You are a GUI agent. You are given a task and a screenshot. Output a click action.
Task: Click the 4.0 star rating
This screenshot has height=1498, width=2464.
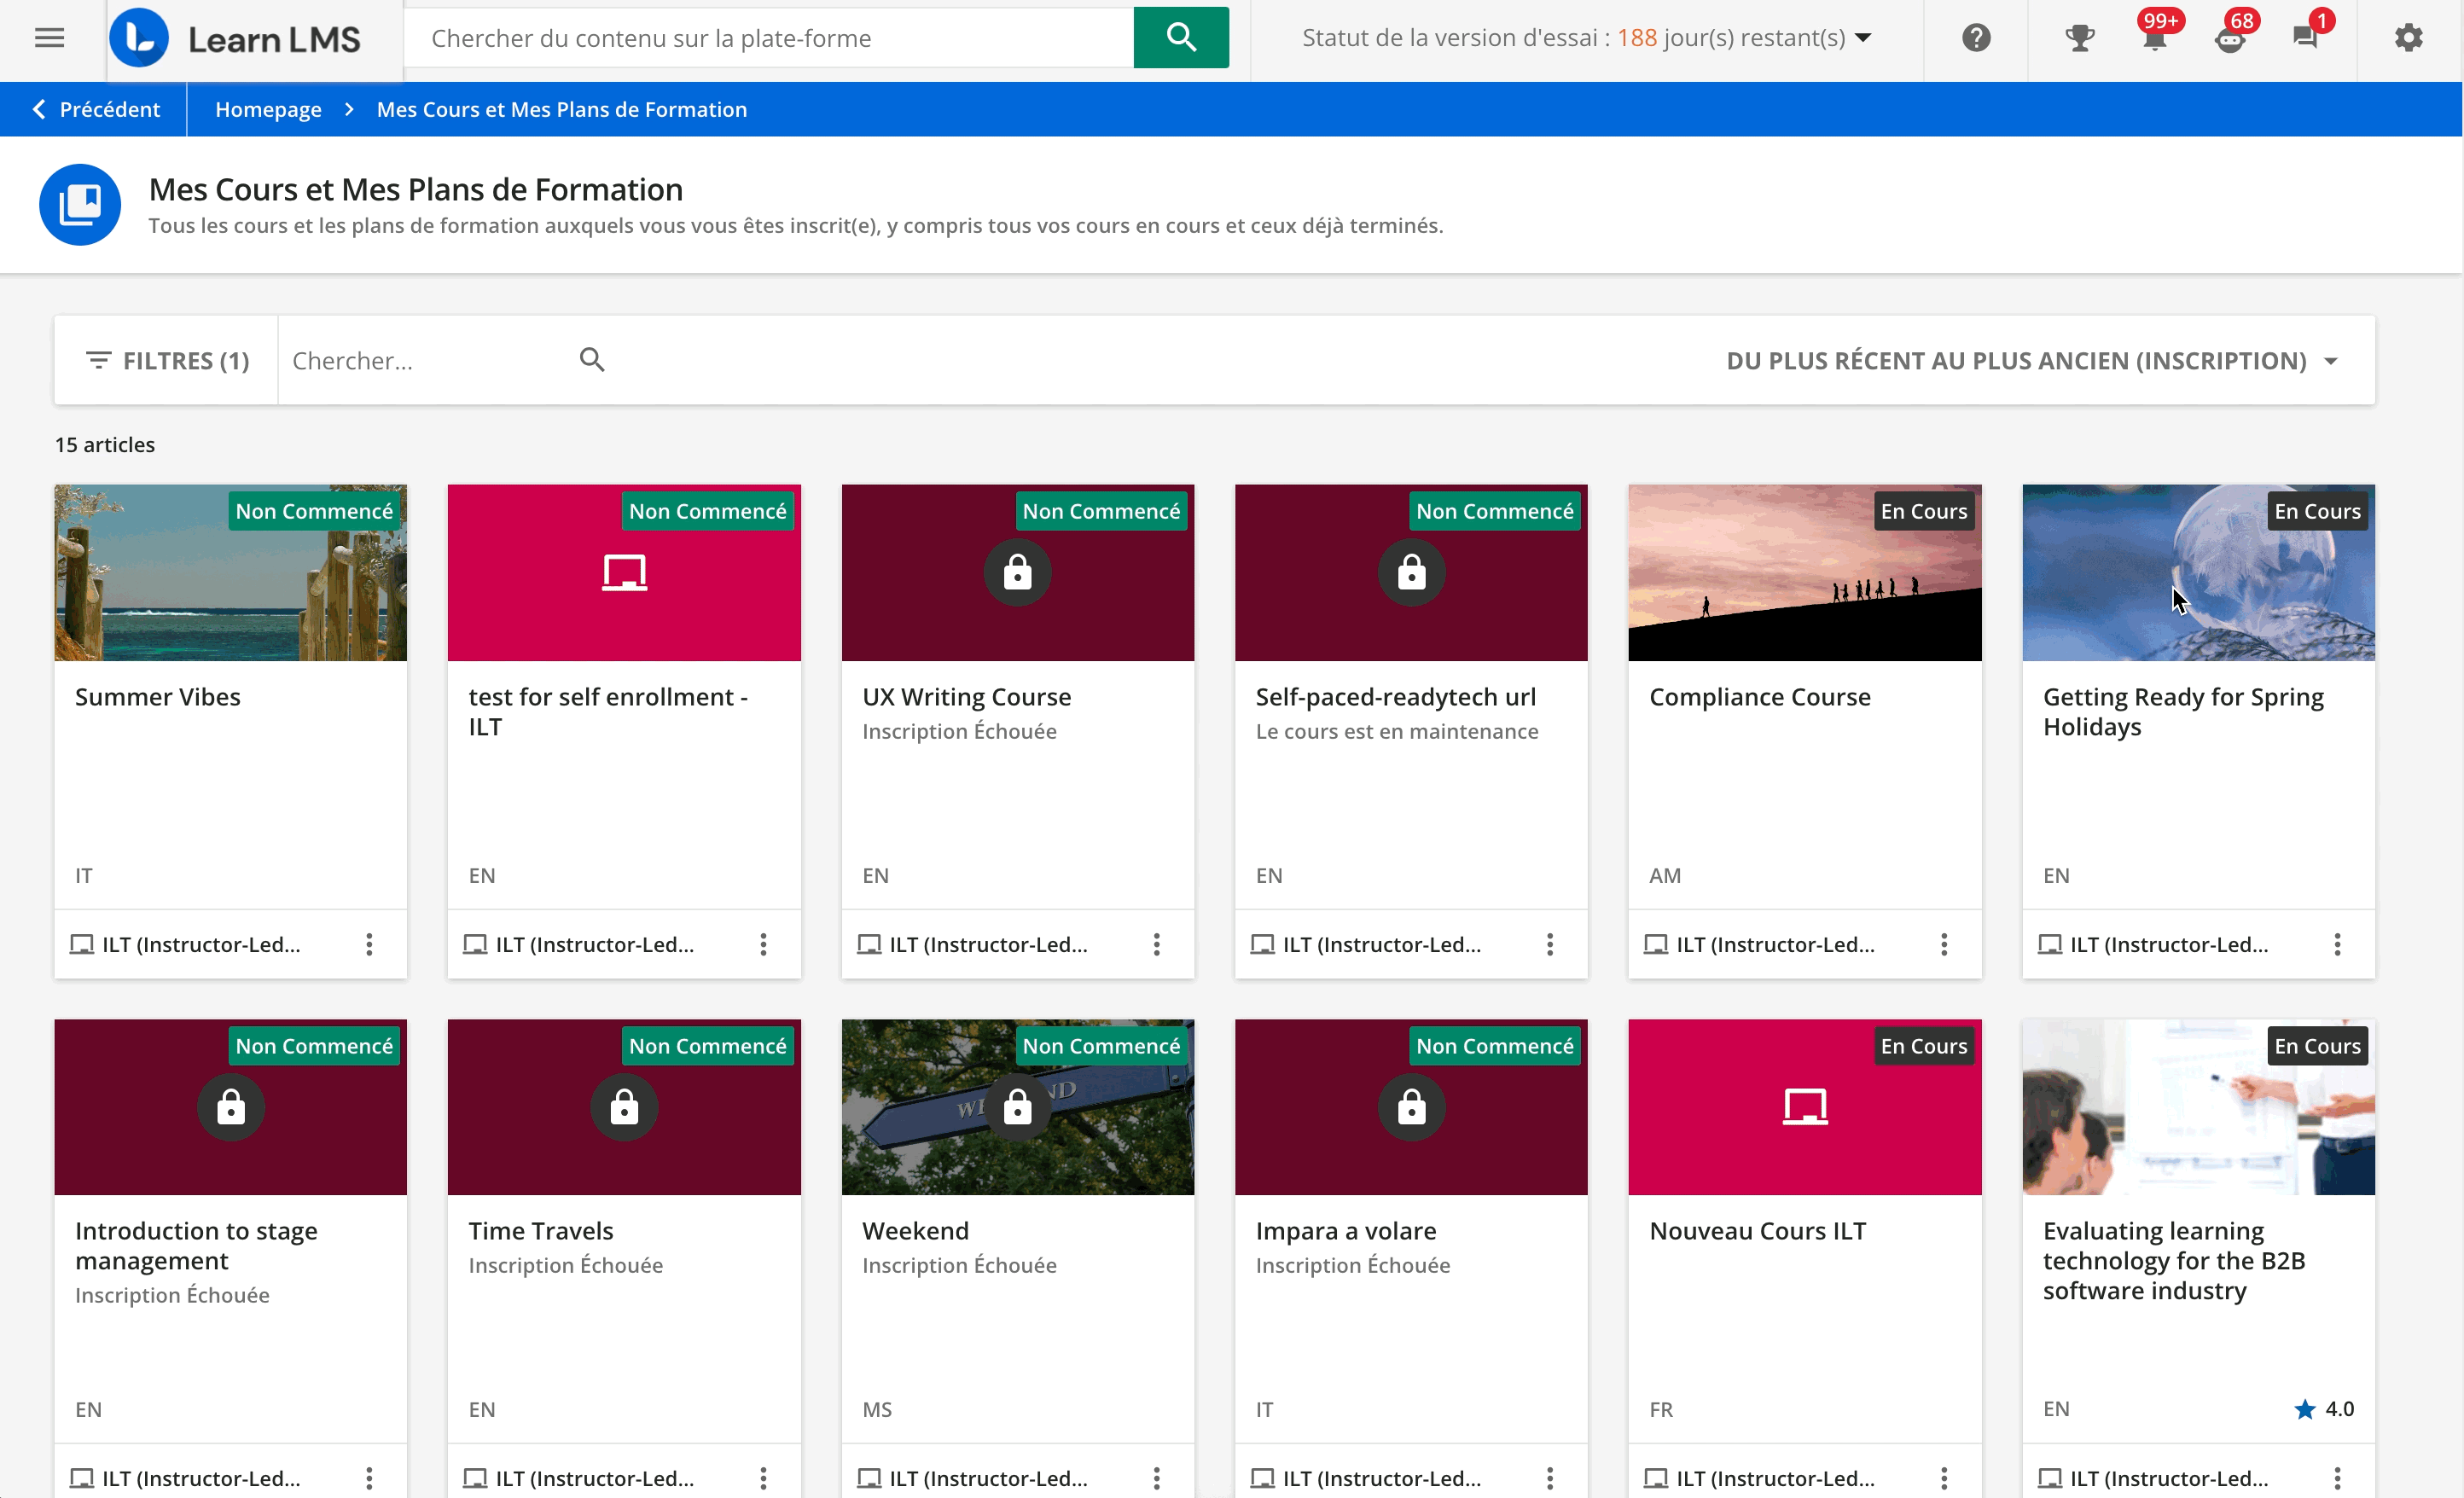(2324, 1409)
